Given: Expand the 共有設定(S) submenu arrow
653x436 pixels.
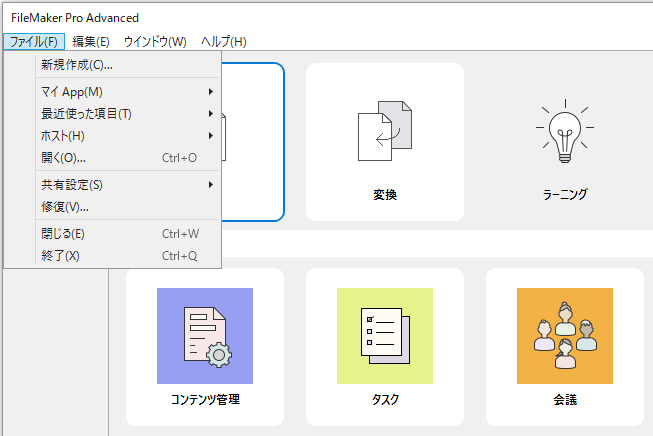Looking at the screenshot, I should coord(211,184).
